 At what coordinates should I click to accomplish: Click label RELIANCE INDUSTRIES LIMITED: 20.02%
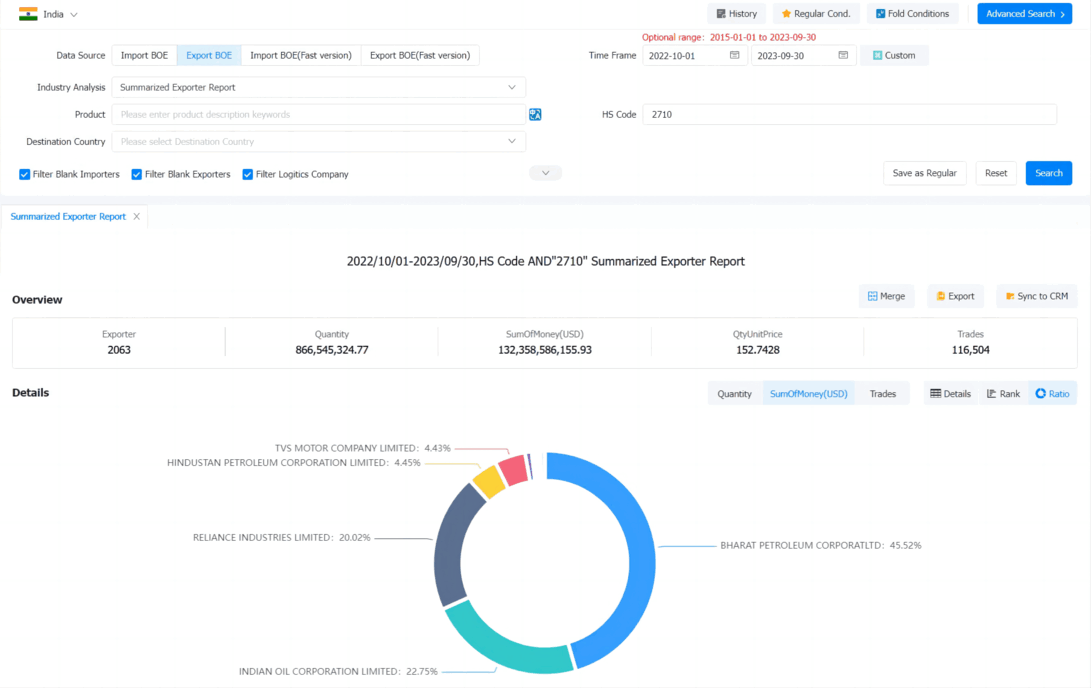point(282,538)
